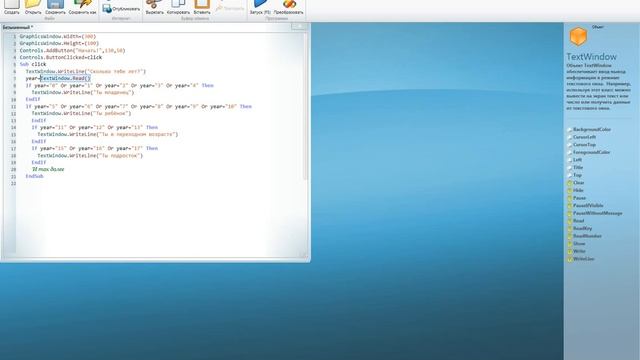Choose Сохранить как in the toolbar
The height and width of the screenshot is (360, 640).
[82, 7]
